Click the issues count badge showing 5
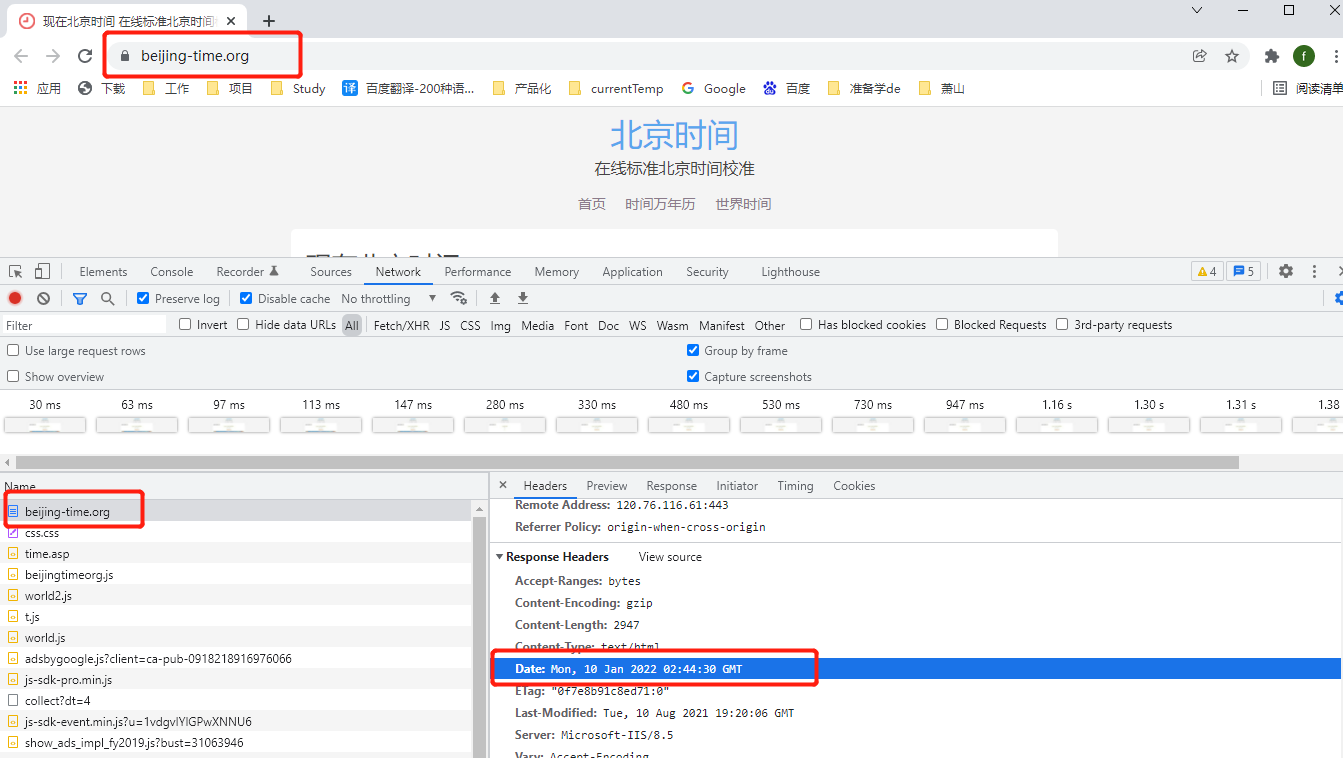 tap(1243, 271)
